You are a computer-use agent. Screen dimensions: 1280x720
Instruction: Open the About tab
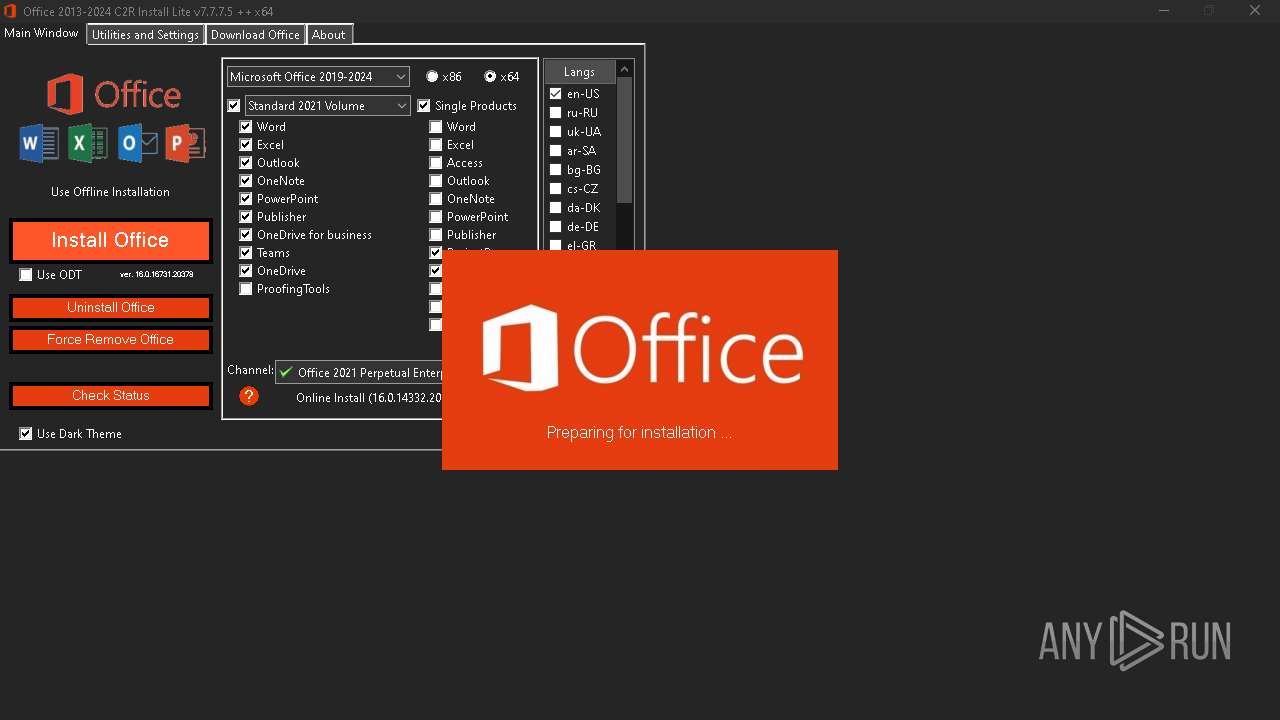pos(328,35)
